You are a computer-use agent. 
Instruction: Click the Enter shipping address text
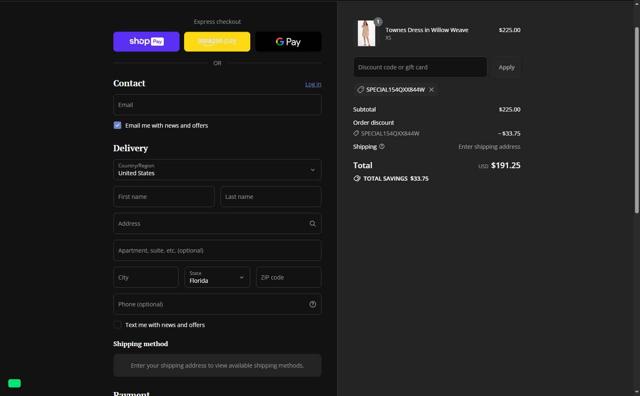[x=489, y=147]
